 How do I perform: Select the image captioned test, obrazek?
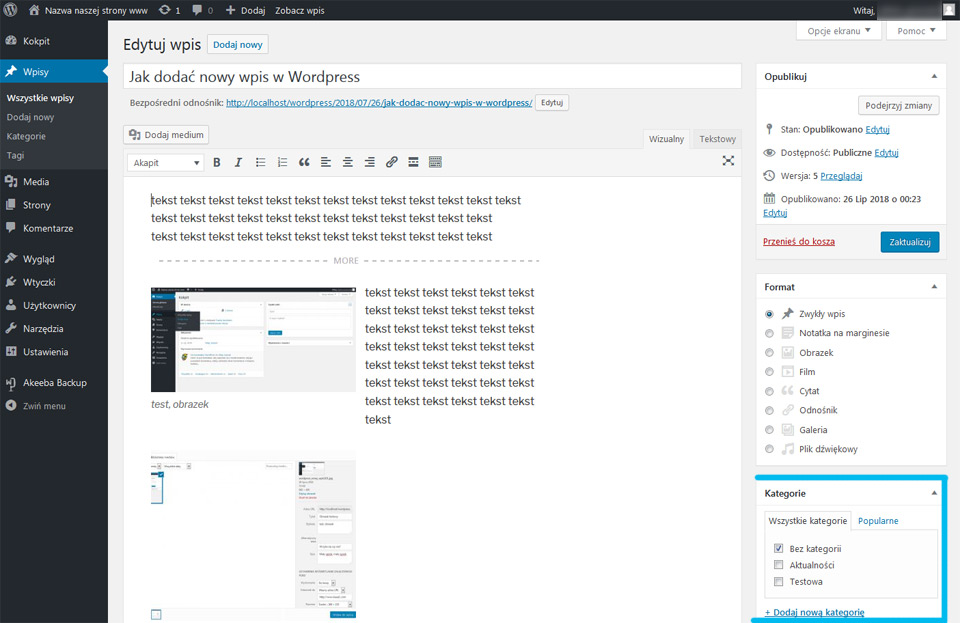click(253, 339)
